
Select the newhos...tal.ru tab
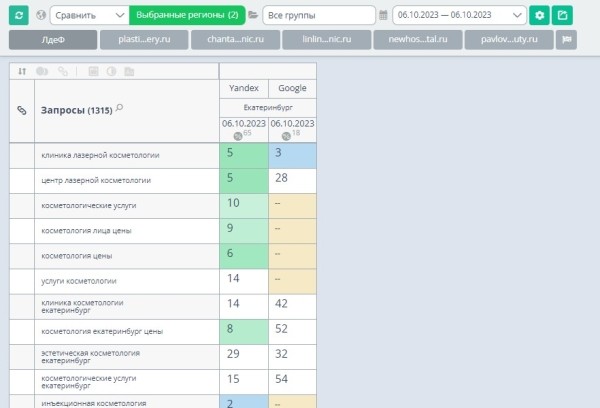click(417, 40)
